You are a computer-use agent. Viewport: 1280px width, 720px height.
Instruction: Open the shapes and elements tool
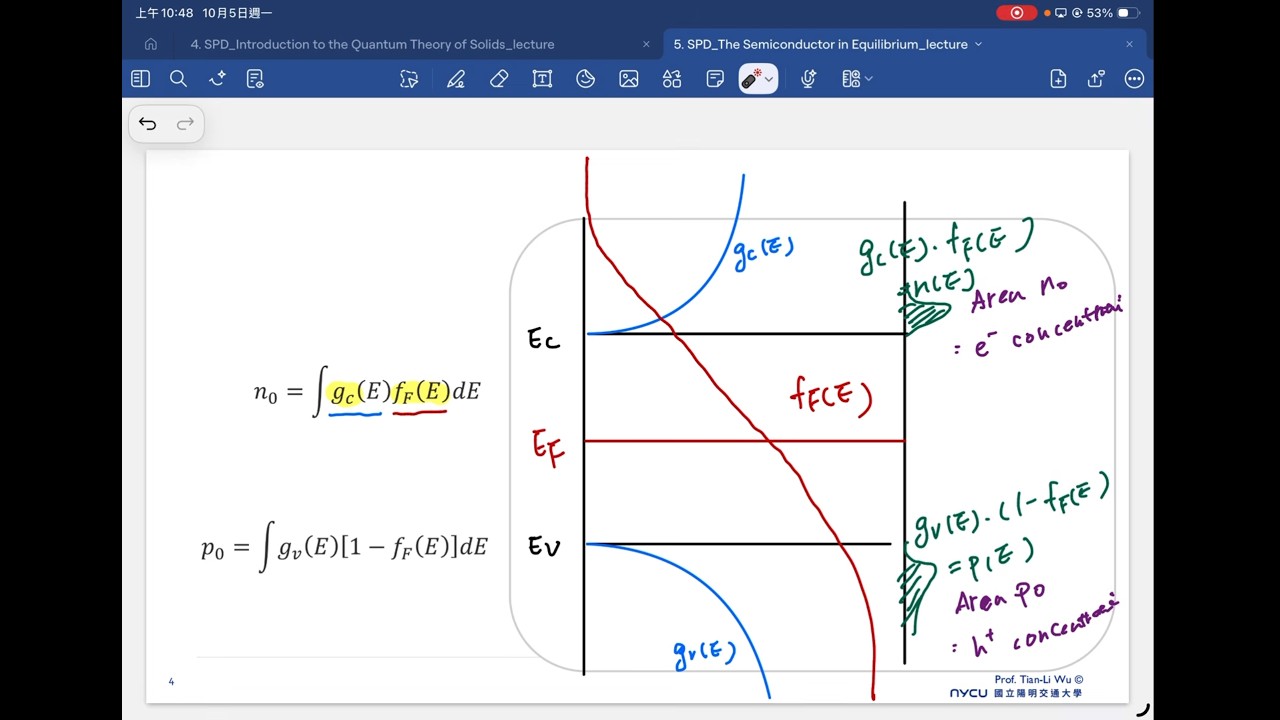click(x=672, y=79)
